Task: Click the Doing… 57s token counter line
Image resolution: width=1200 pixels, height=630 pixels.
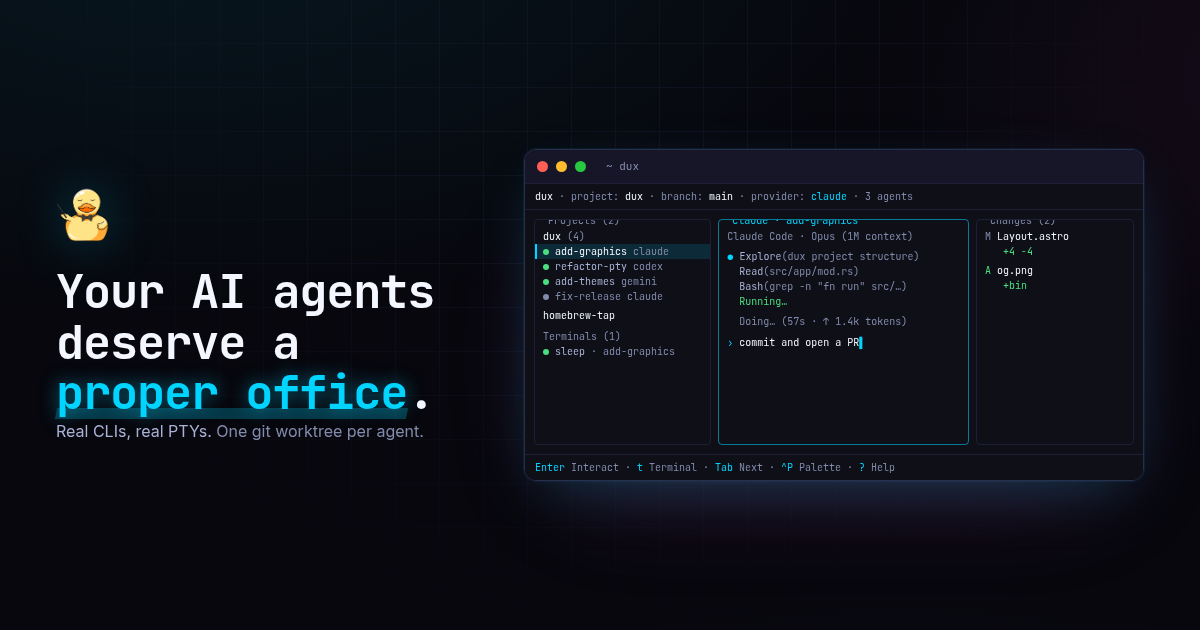Action: (823, 322)
